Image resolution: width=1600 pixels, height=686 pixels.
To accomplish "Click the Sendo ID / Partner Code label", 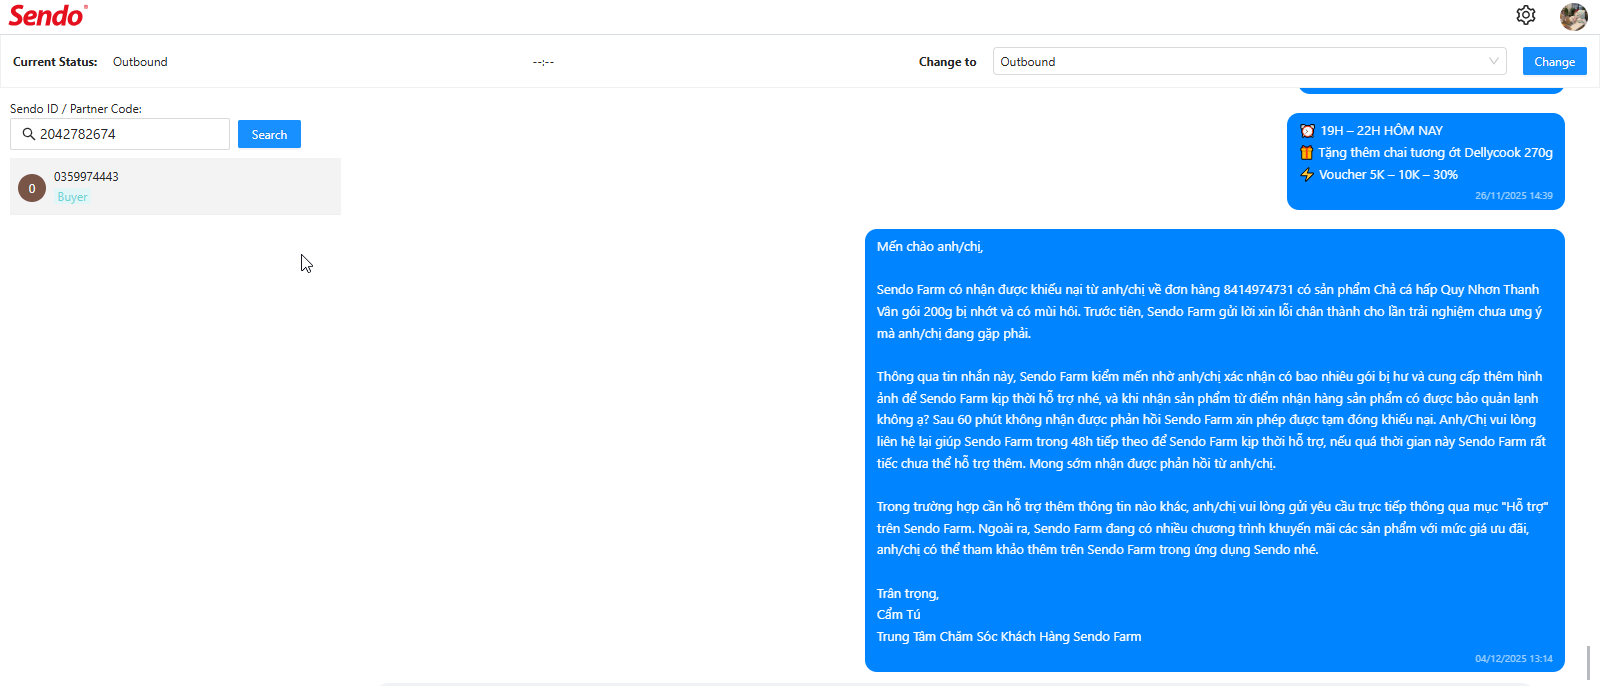I will (76, 109).
